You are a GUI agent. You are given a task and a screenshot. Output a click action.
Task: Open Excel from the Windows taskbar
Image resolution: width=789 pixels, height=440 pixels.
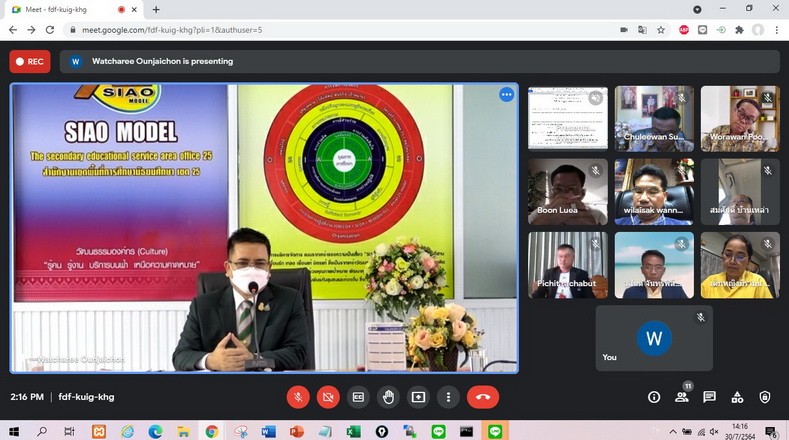point(353,431)
